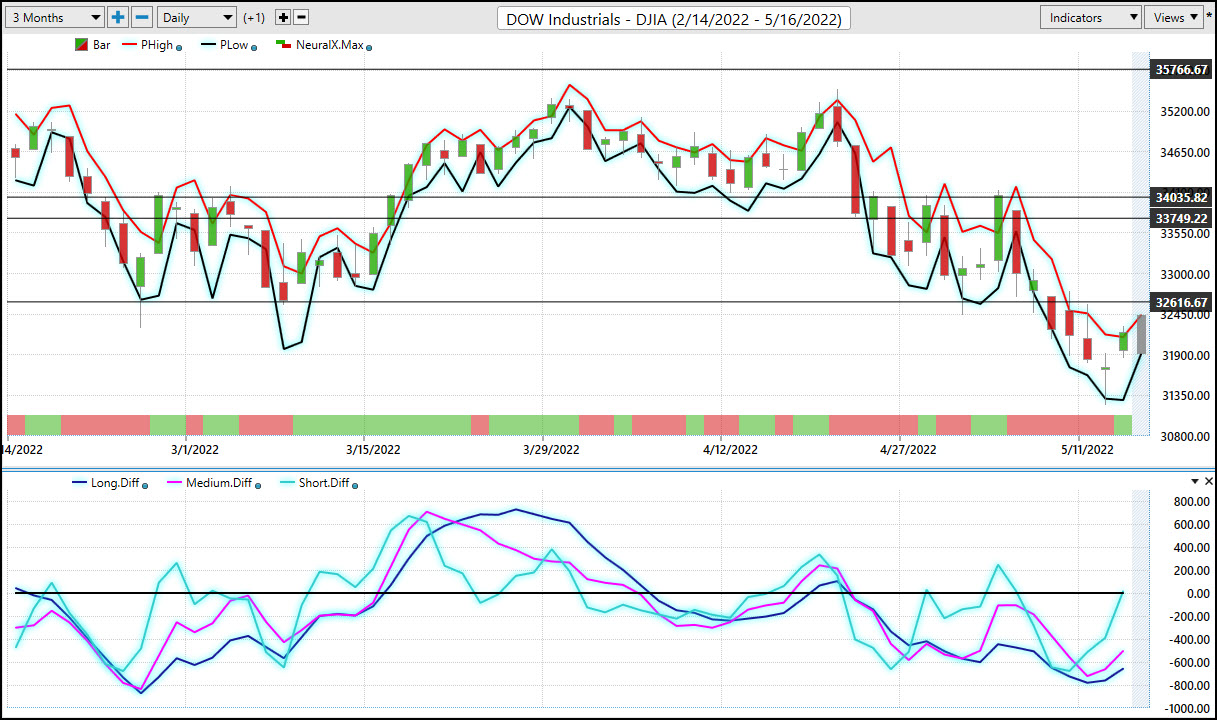Click the dot next to Short.Diff
The image size is (1217, 720).
click(x=355, y=485)
